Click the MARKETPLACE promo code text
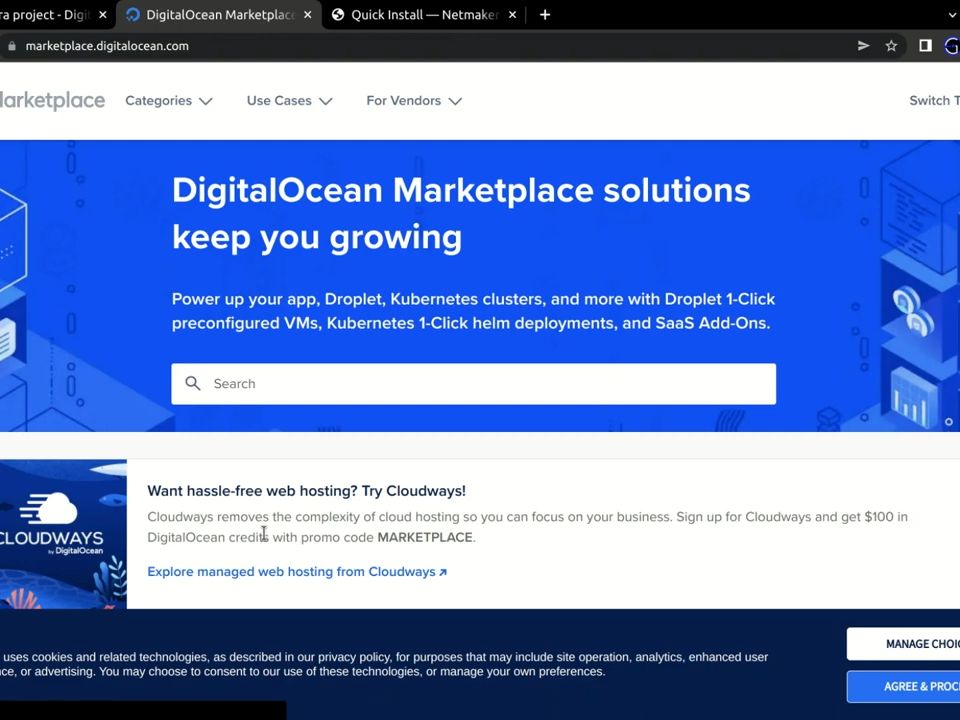 coord(425,538)
